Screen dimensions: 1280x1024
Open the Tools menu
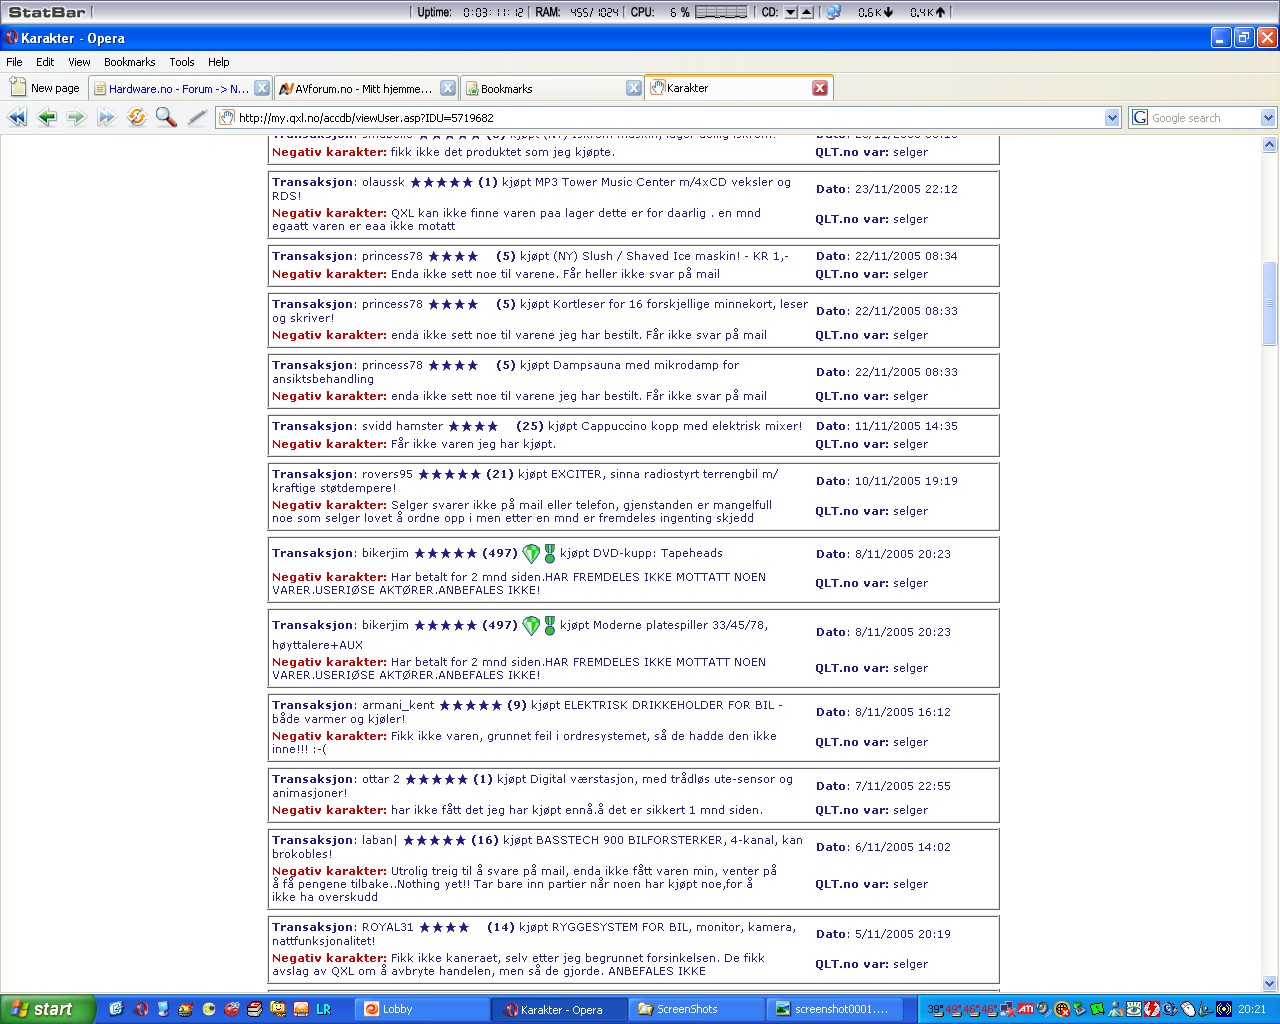click(x=182, y=62)
